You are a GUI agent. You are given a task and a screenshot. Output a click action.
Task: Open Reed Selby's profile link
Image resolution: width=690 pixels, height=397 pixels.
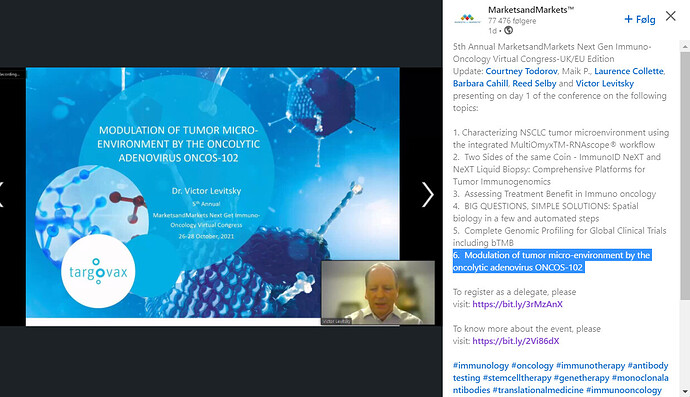click(x=534, y=84)
